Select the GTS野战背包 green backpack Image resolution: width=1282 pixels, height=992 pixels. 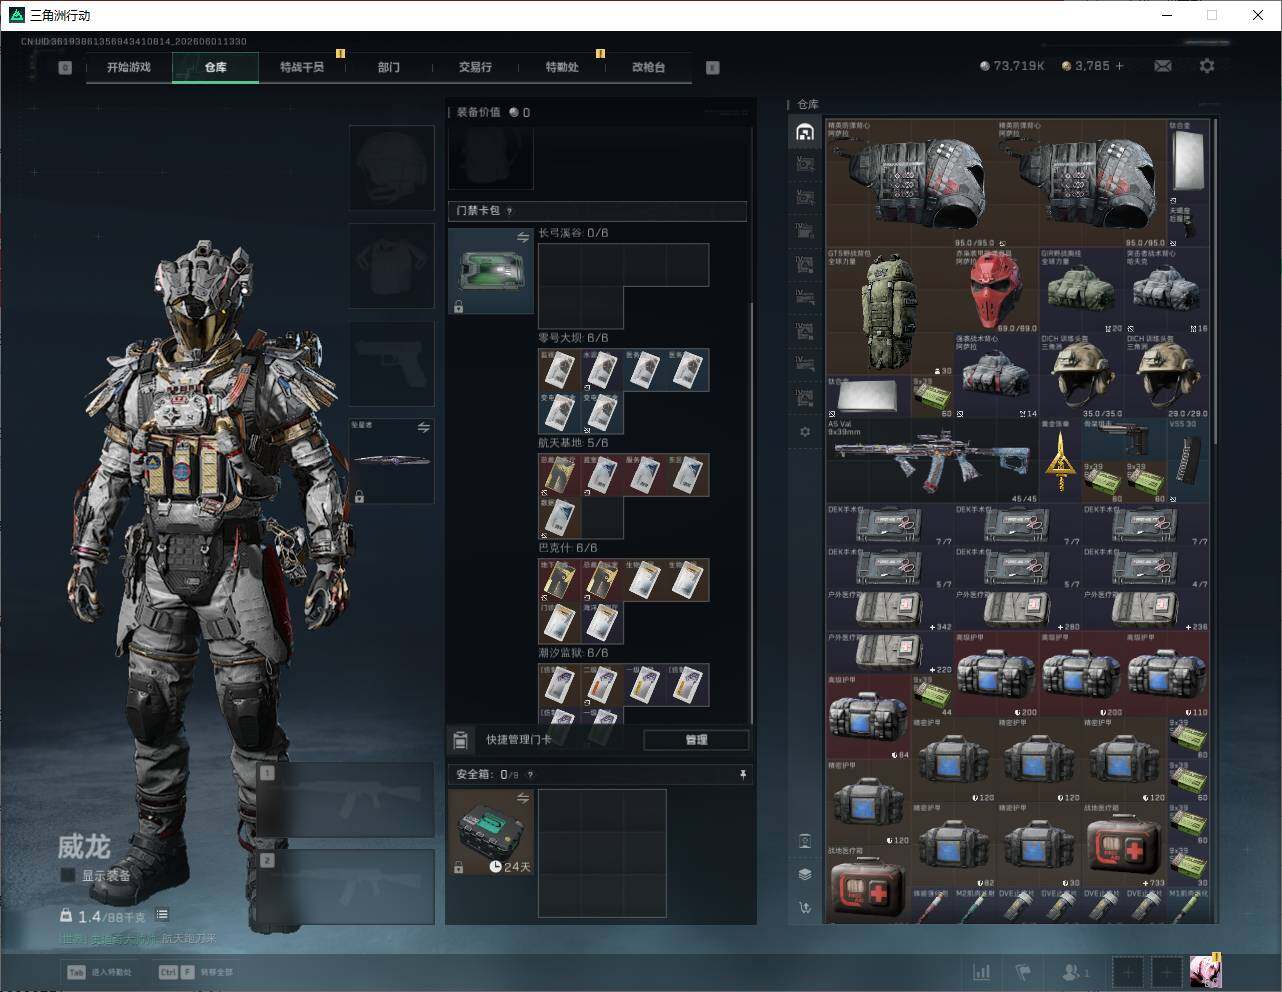890,312
